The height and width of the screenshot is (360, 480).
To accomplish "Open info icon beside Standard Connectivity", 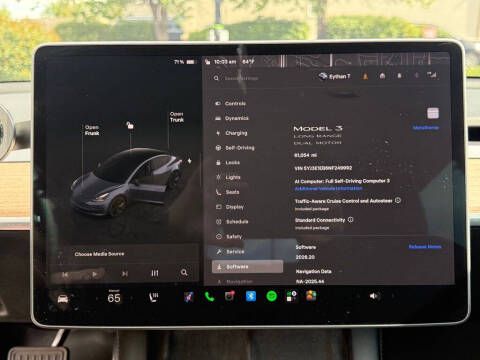I will pos(350,220).
